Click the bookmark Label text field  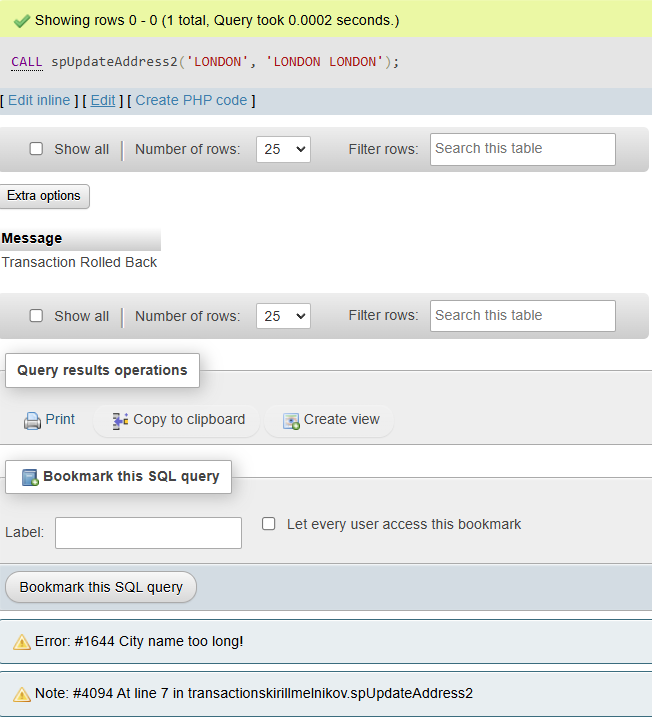[148, 533]
